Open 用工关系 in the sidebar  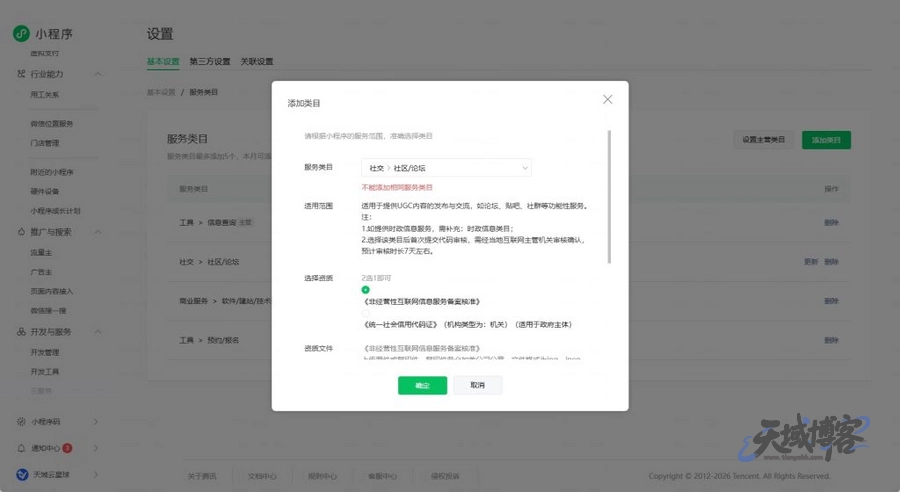click(45, 95)
